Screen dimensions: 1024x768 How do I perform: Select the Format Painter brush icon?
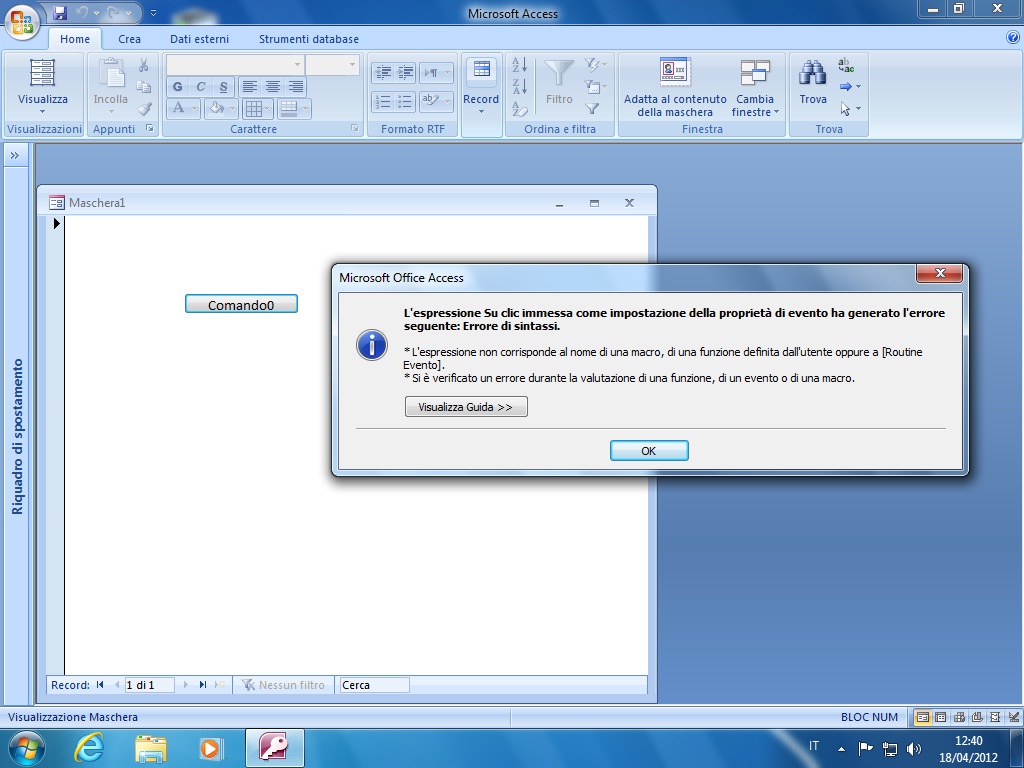click(144, 108)
